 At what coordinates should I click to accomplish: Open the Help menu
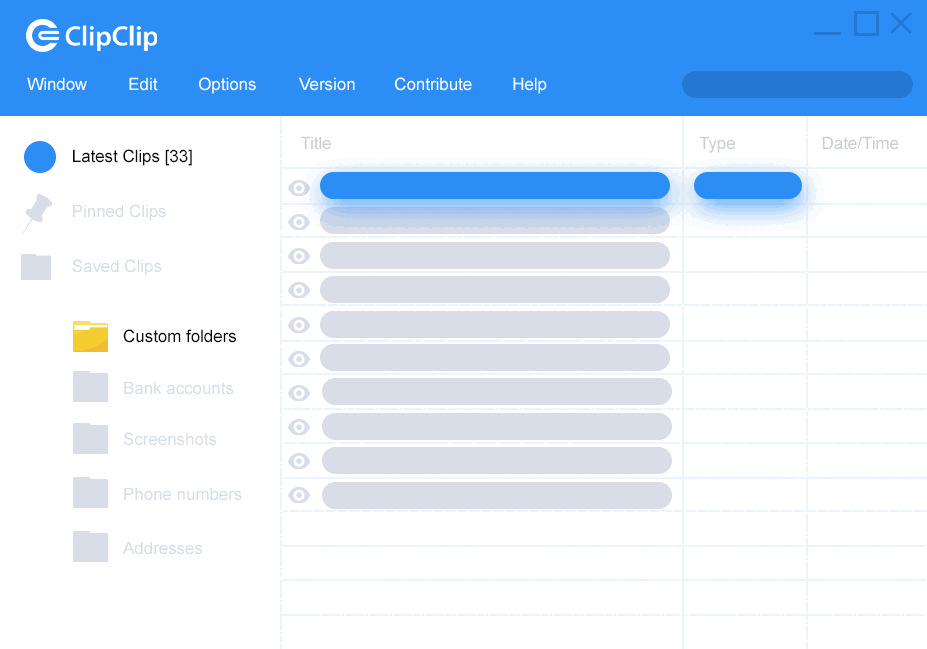[529, 85]
